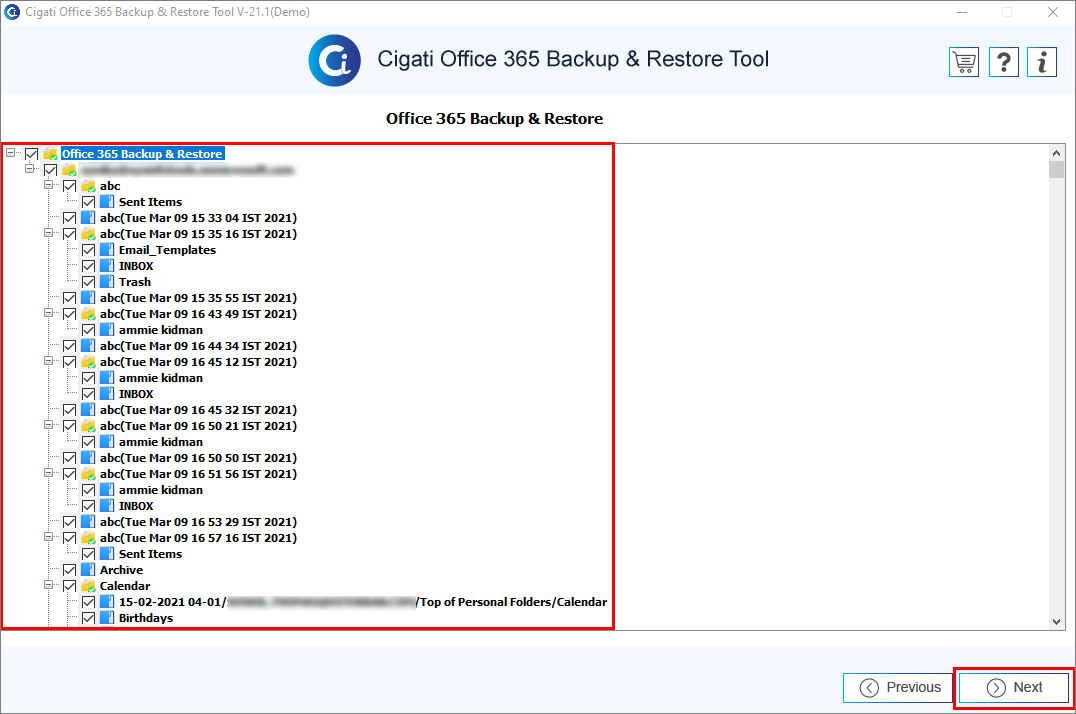
Task: Click the Birthdays folder icon
Action: pyautogui.click(x=107, y=618)
